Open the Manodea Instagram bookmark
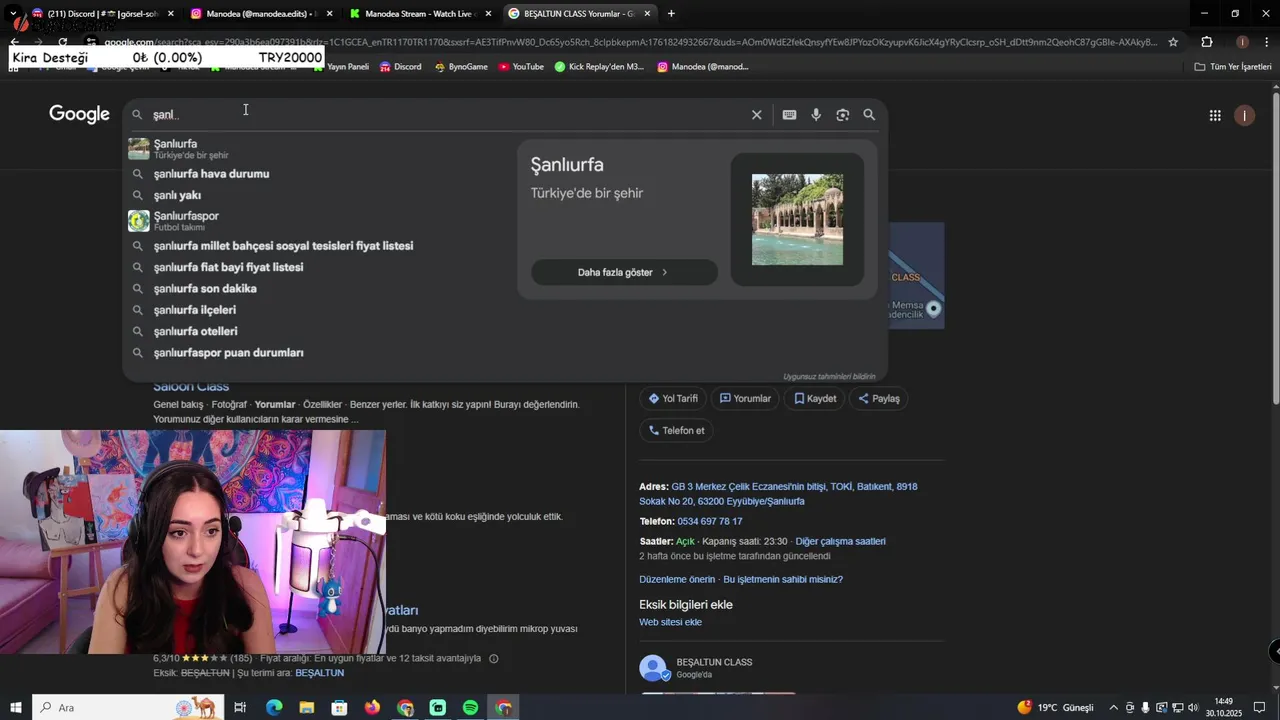The height and width of the screenshot is (720, 1280). click(x=703, y=67)
